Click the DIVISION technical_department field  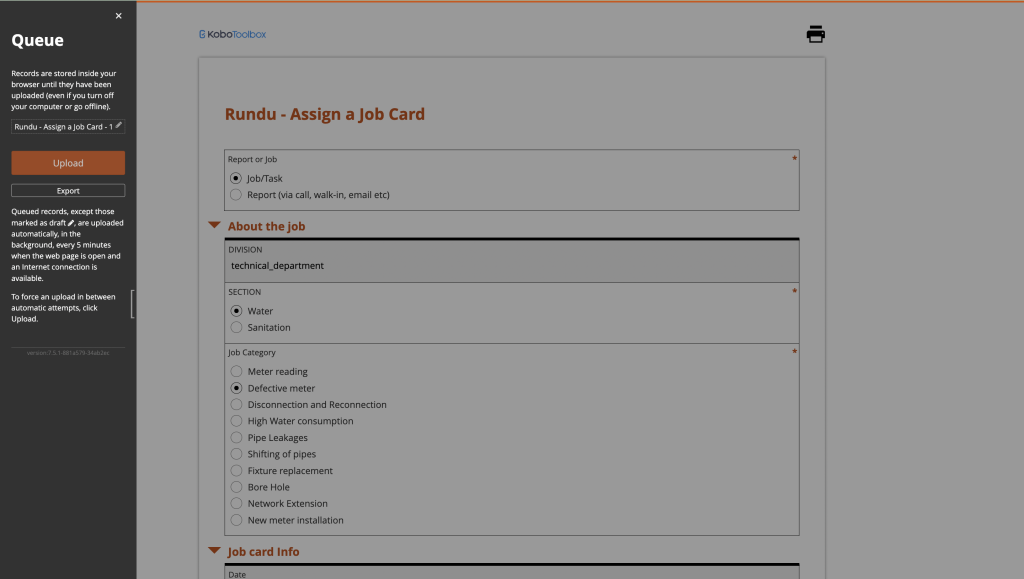pos(511,266)
